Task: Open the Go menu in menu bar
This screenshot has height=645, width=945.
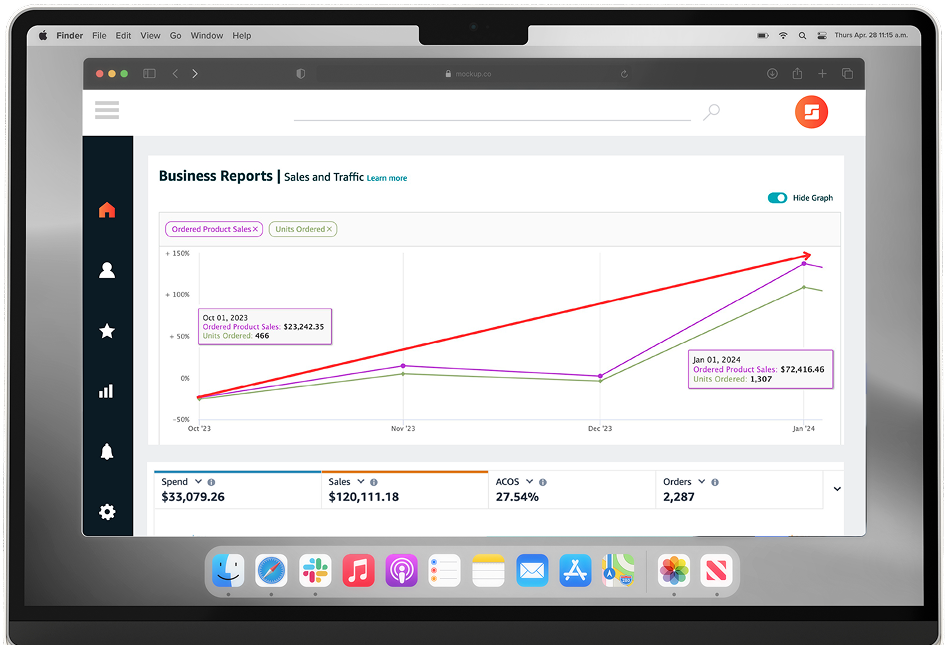Action: [175, 36]
